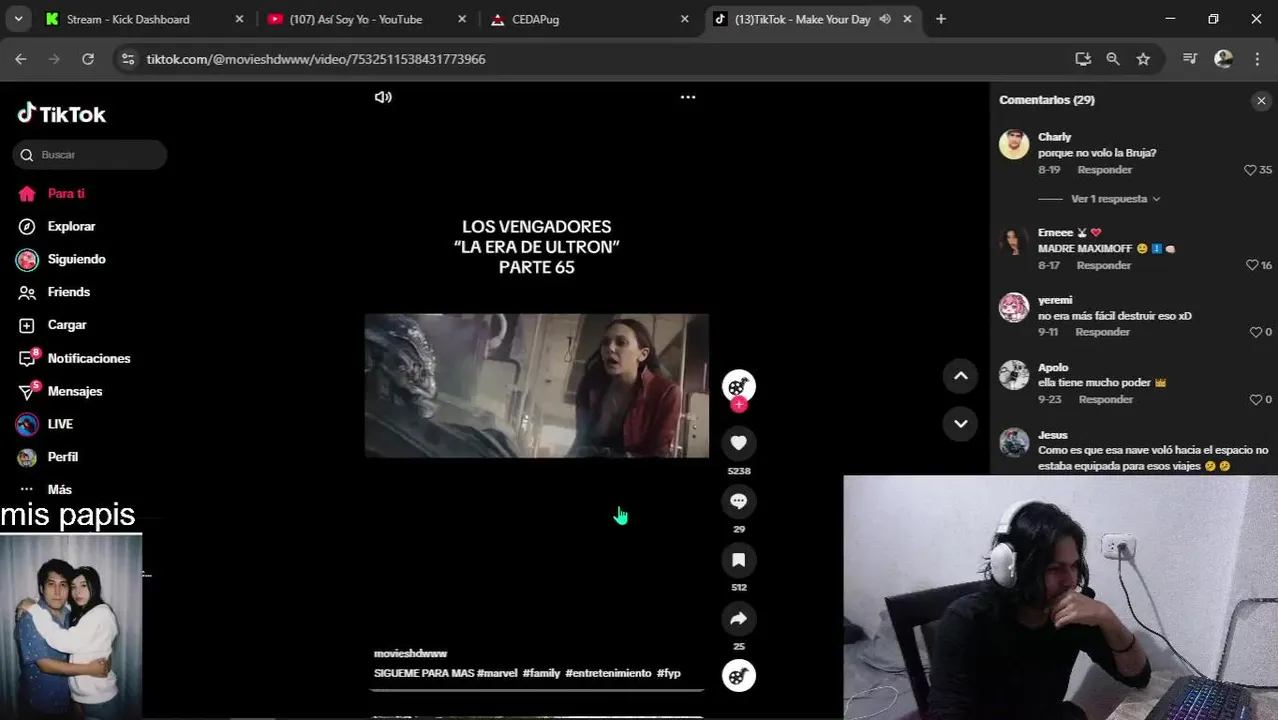Save video with bookmark icon
This screenshot has height=720, width=1278.
739,560
